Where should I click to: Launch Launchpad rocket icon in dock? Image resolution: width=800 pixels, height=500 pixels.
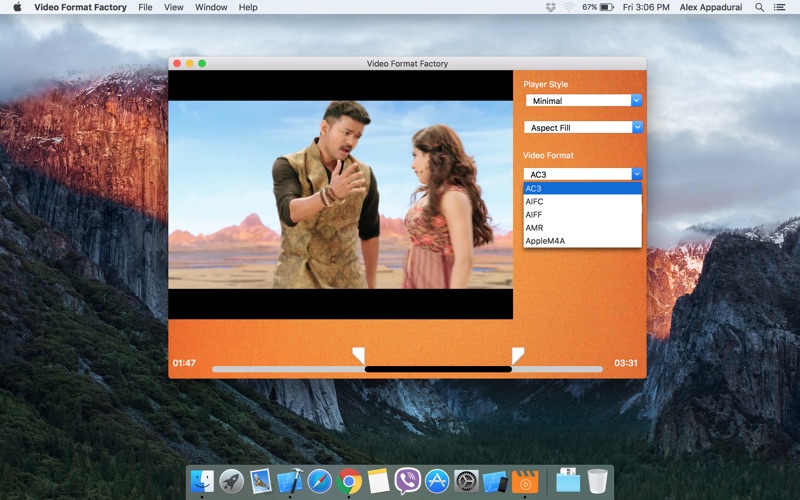pos(232,481)
